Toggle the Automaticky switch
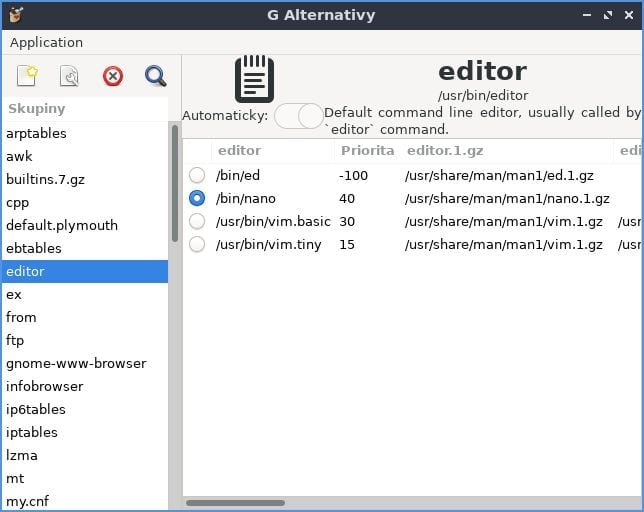 pyautogui.click(x=299, y=116)
